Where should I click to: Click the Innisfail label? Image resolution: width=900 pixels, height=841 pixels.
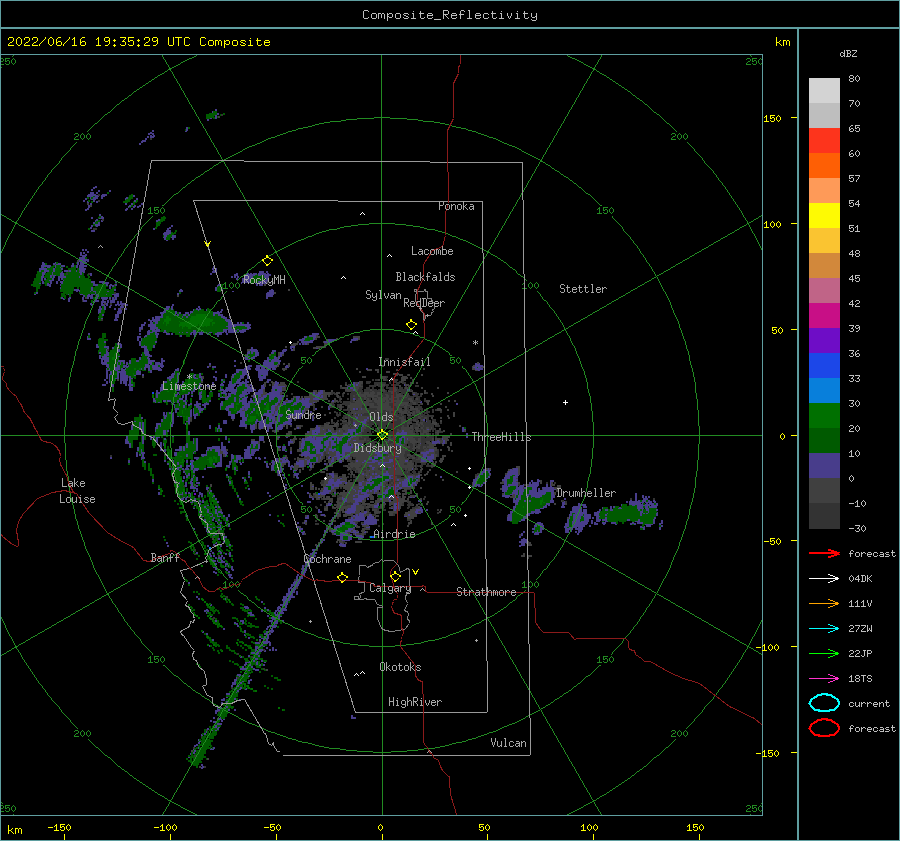(404, 362)
